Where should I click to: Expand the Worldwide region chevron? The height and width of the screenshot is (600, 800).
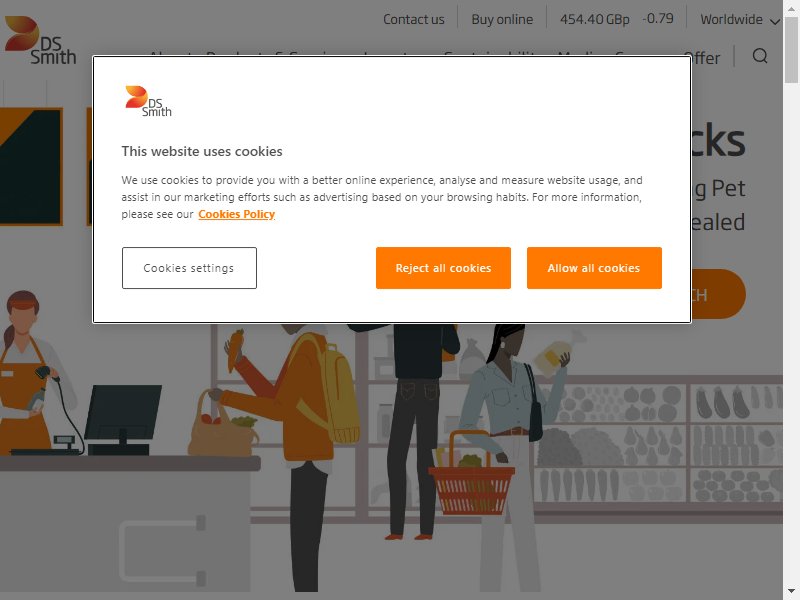[774, 21]
